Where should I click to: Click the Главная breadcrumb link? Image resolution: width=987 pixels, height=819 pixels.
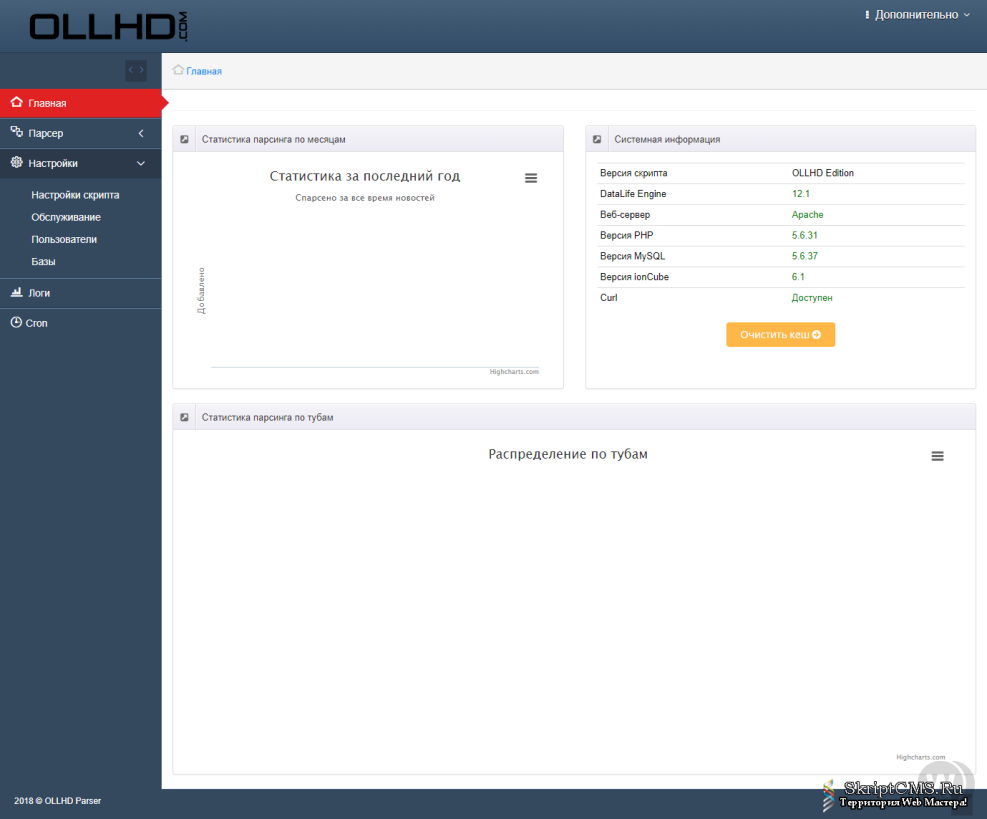[x=204, y=71]
